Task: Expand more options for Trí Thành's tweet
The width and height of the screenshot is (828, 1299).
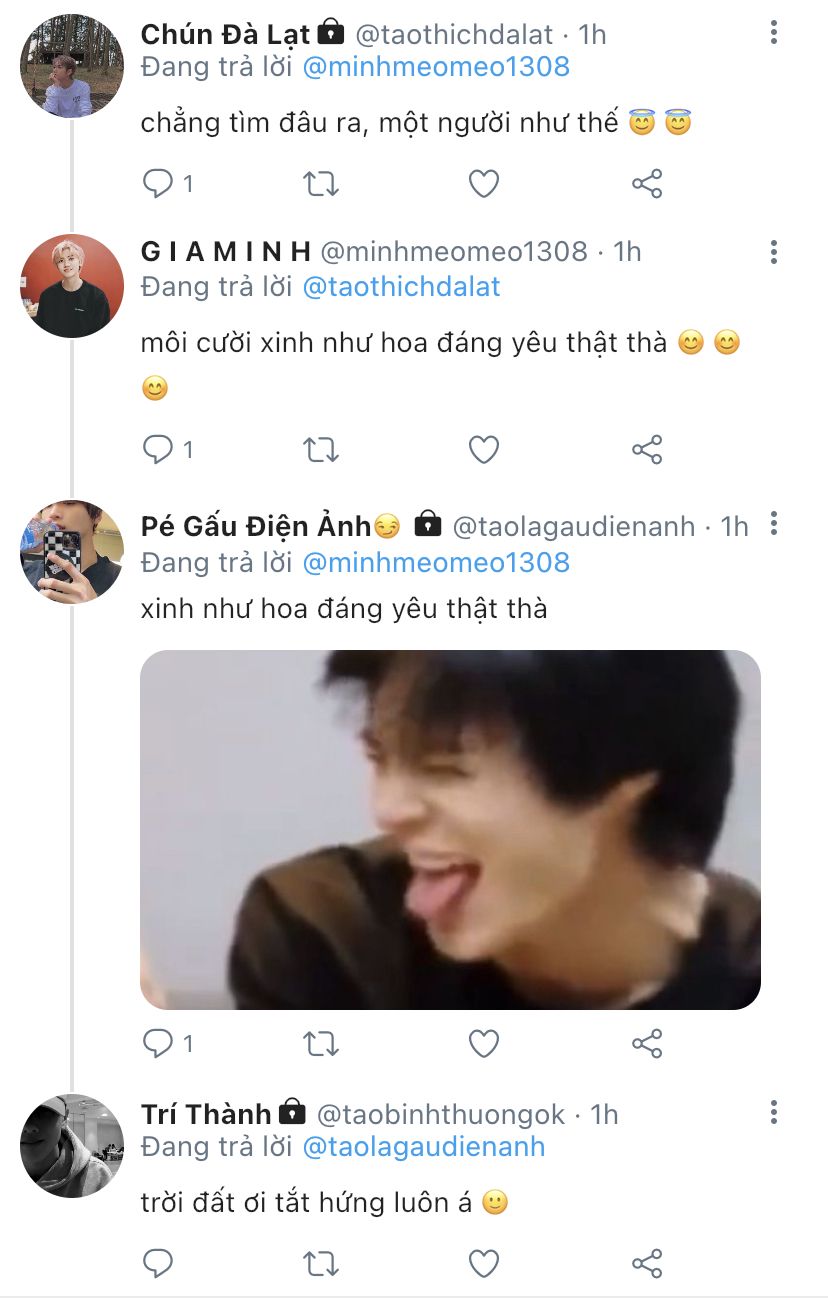Action: click(774, 1113)
